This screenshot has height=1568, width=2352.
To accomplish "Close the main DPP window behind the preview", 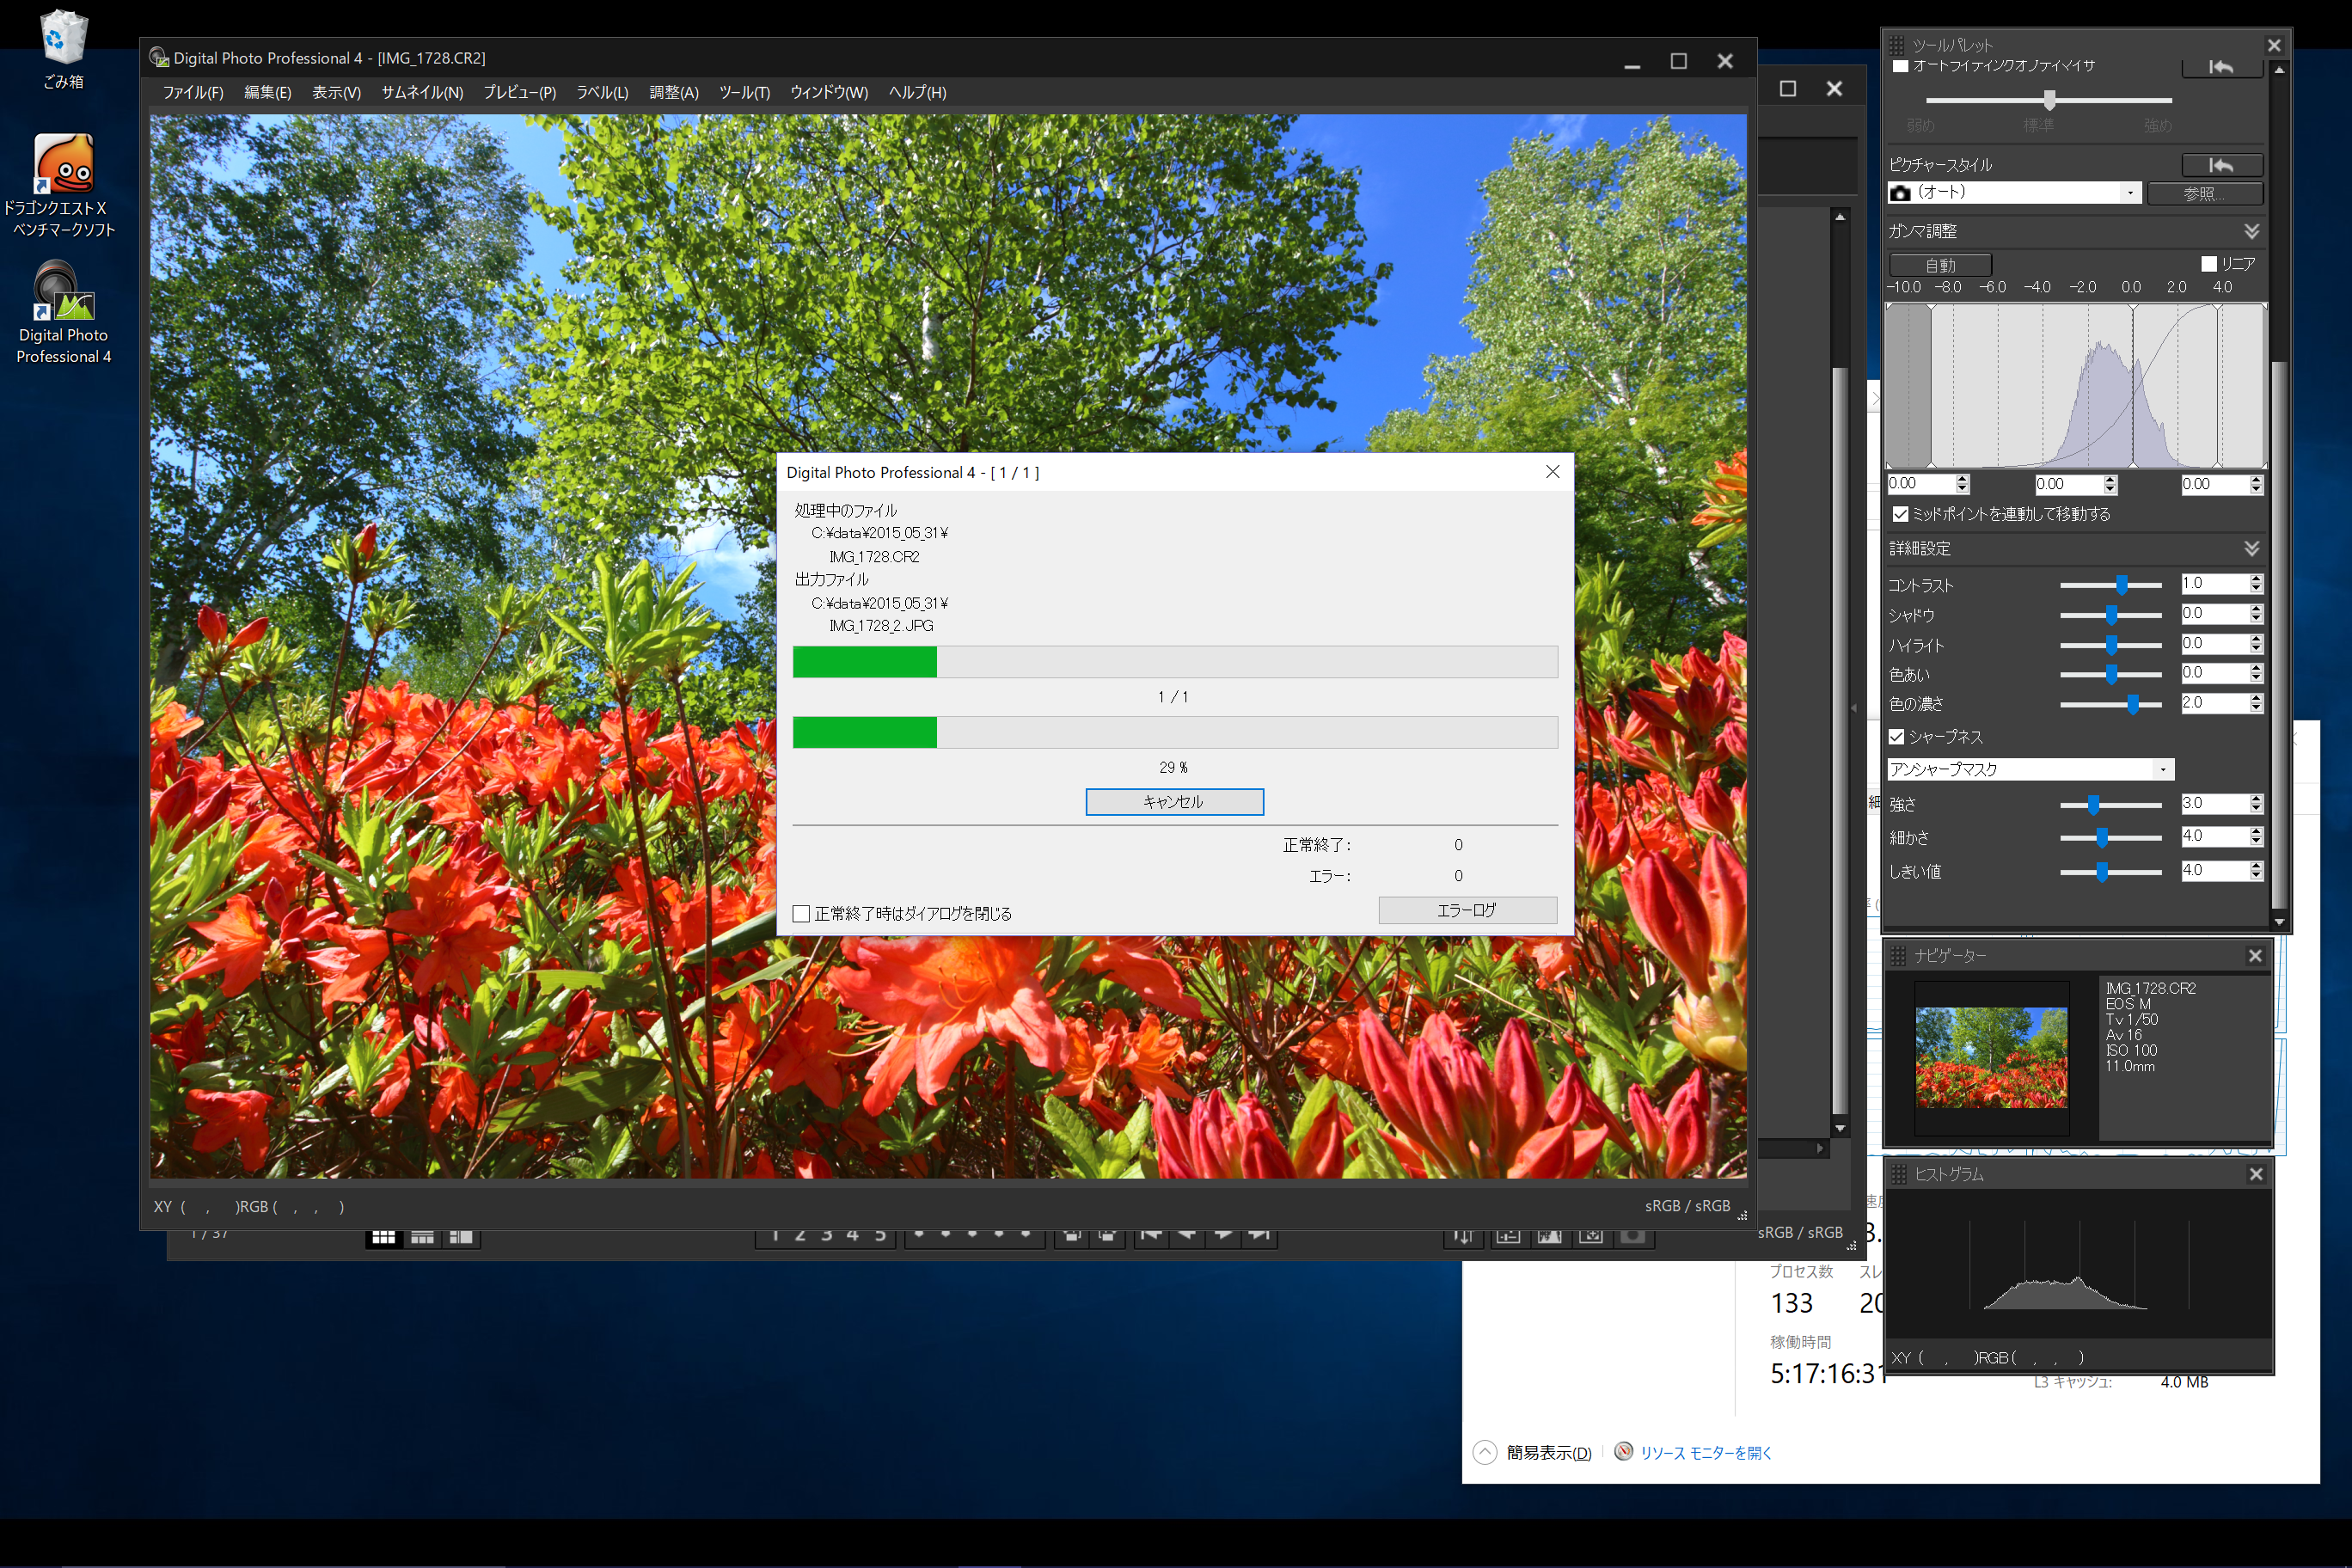I will 1834,89.
